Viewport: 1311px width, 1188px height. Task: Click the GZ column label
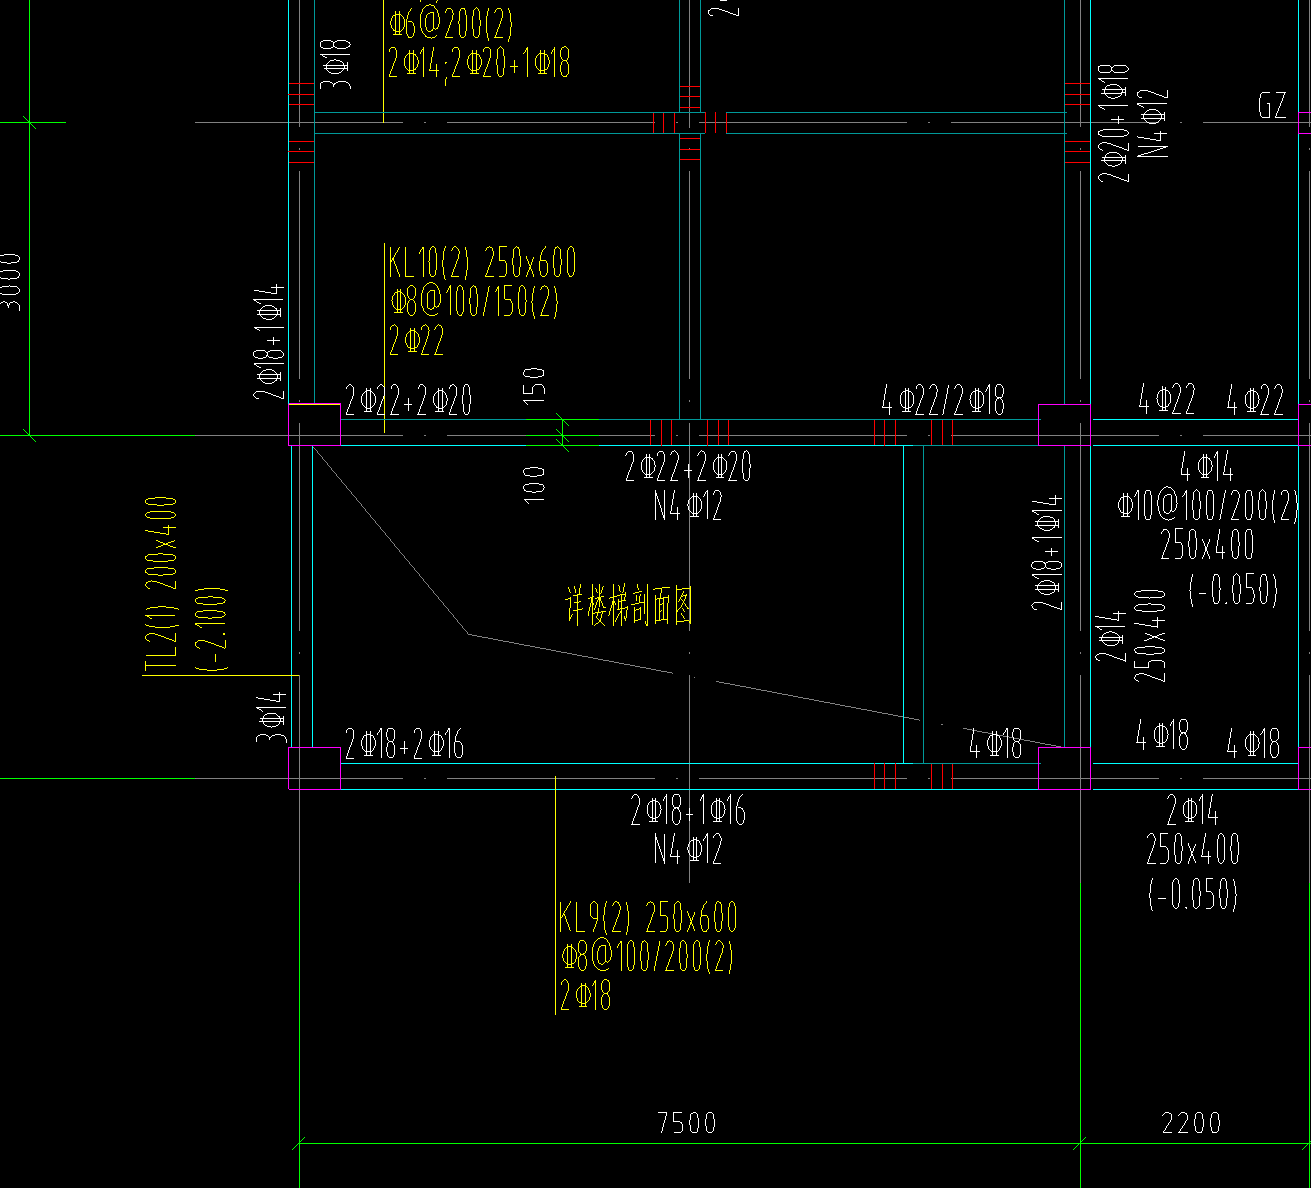[x=1272, y=106]
